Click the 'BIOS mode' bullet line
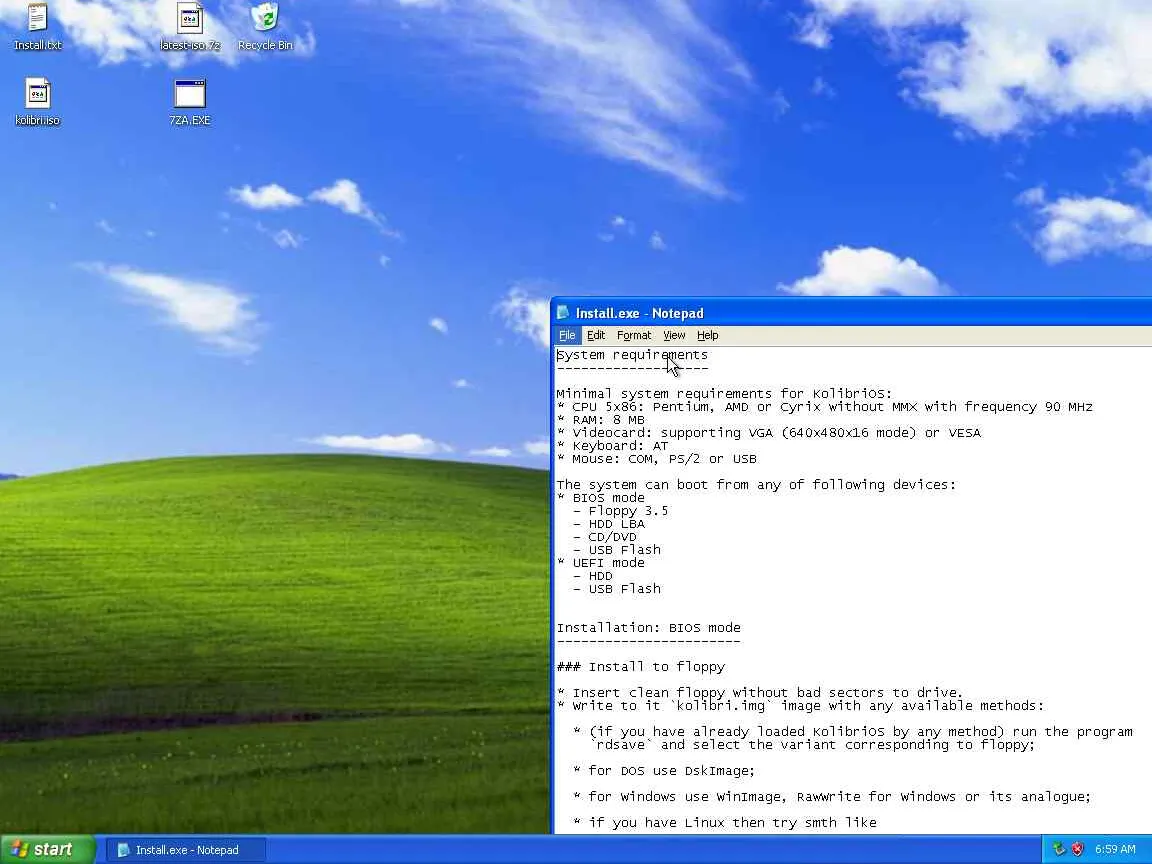This screenshot has height=864, width=1152. point(600,498)
